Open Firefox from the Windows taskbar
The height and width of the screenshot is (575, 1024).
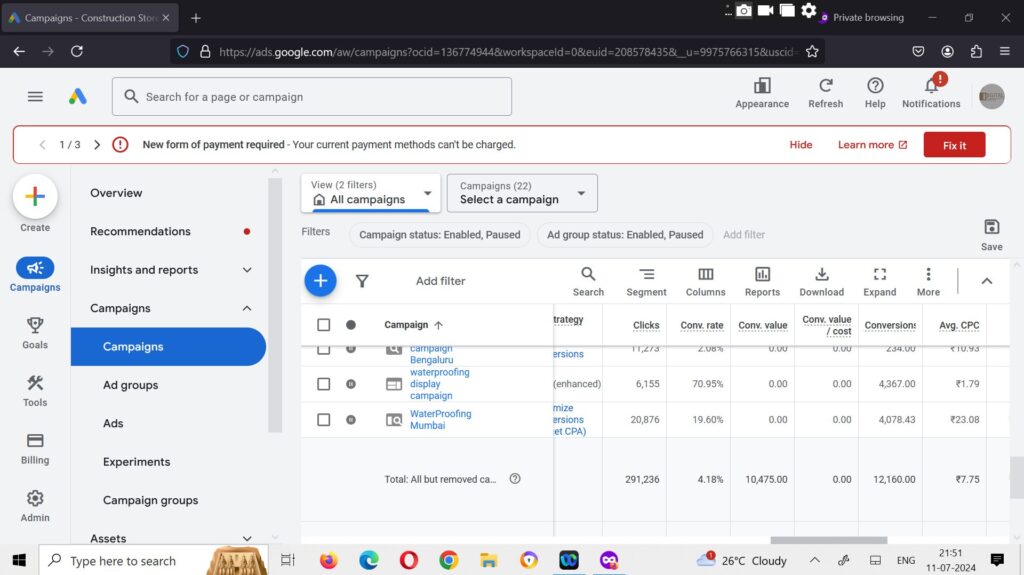pos(328,560)
